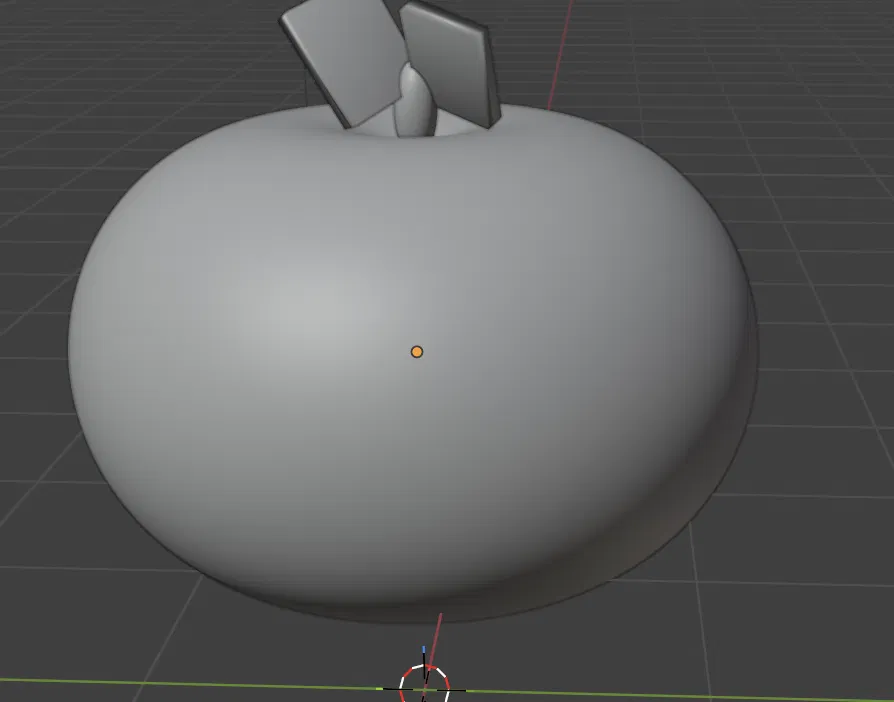Select the apple body mesh
This screenshot has height=702, width=894.
pos(412,365)
